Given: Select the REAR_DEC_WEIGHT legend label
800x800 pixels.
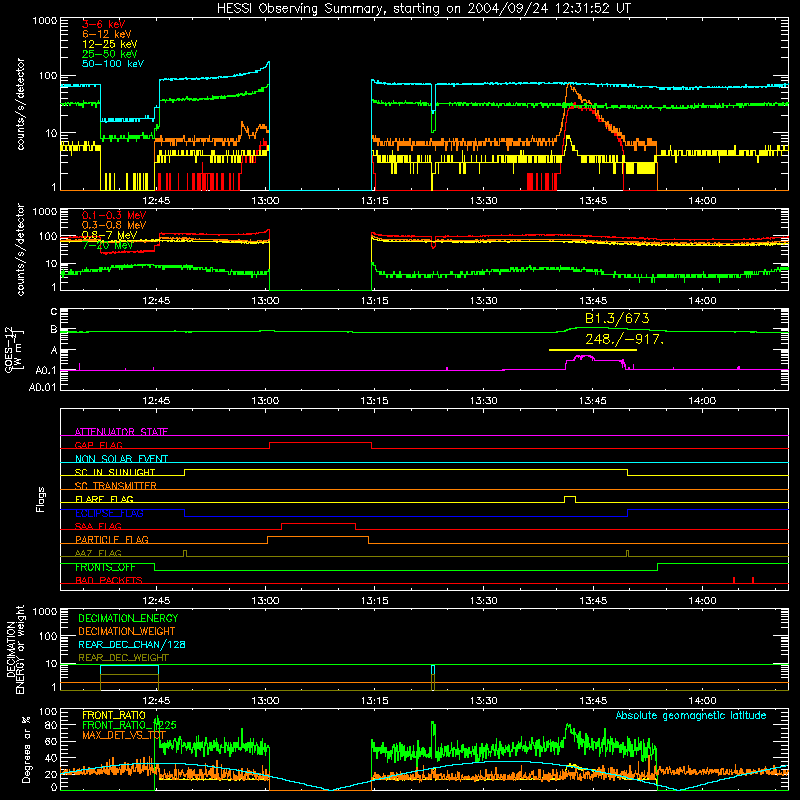Looking at the screenshot, I should coord(123,658).
